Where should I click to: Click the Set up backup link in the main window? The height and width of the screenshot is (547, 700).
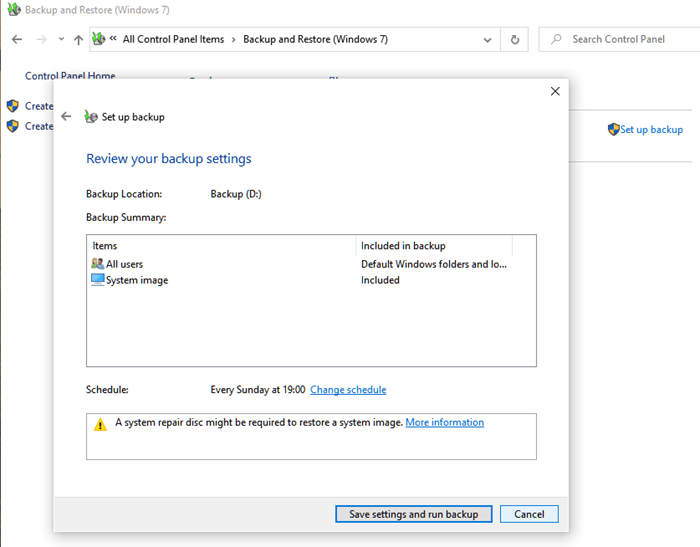651,129
